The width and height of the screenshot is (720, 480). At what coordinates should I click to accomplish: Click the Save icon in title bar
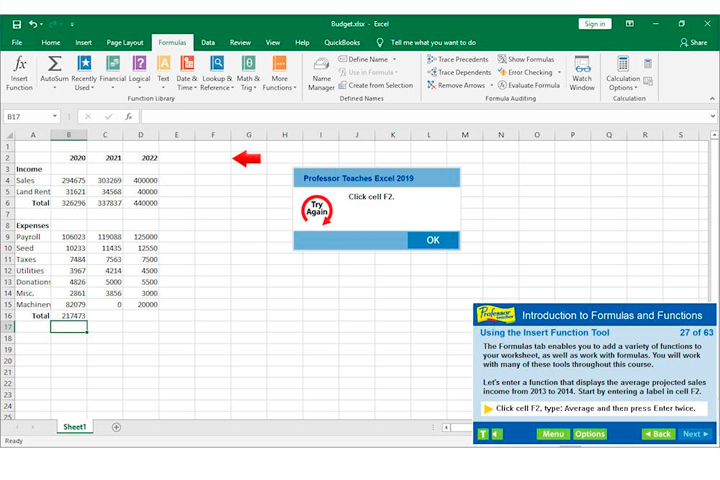coord(17,24)
